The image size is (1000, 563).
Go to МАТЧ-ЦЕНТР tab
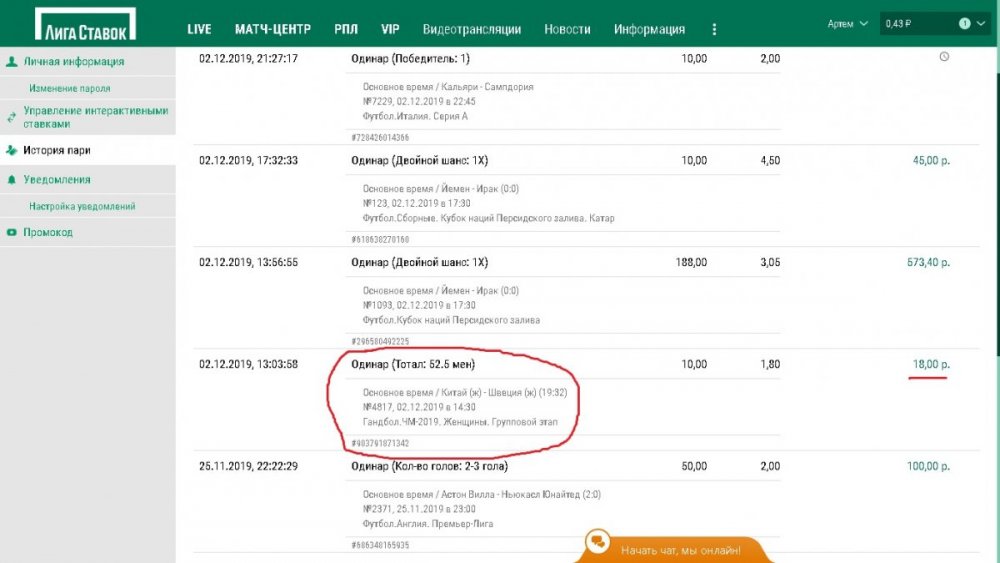273,29
